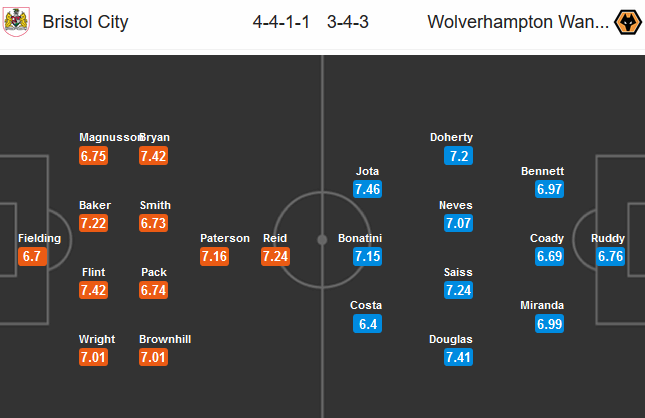Select Flint's 7.42 rating badge

[x=93, y=290]
